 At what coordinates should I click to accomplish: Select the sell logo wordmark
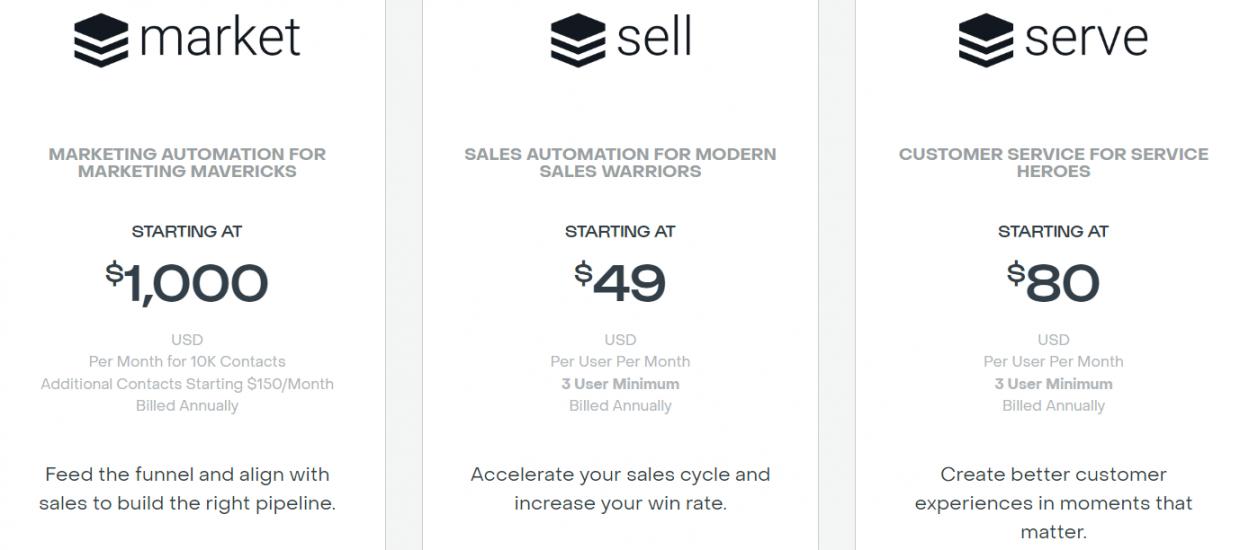coord(654,36)
